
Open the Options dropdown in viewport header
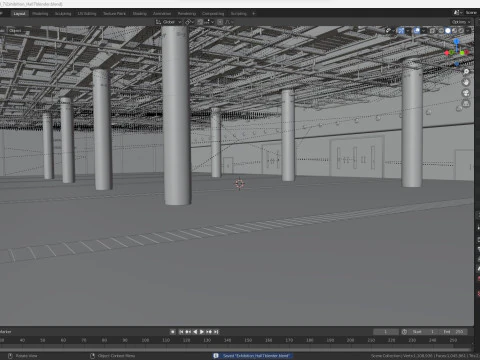point(461,22)
